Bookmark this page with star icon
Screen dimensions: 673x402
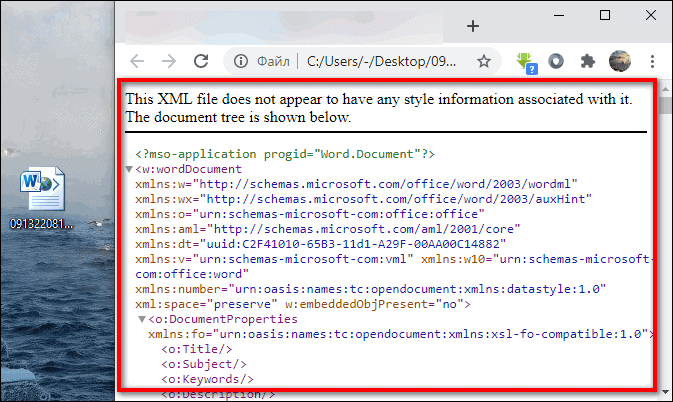484,61
